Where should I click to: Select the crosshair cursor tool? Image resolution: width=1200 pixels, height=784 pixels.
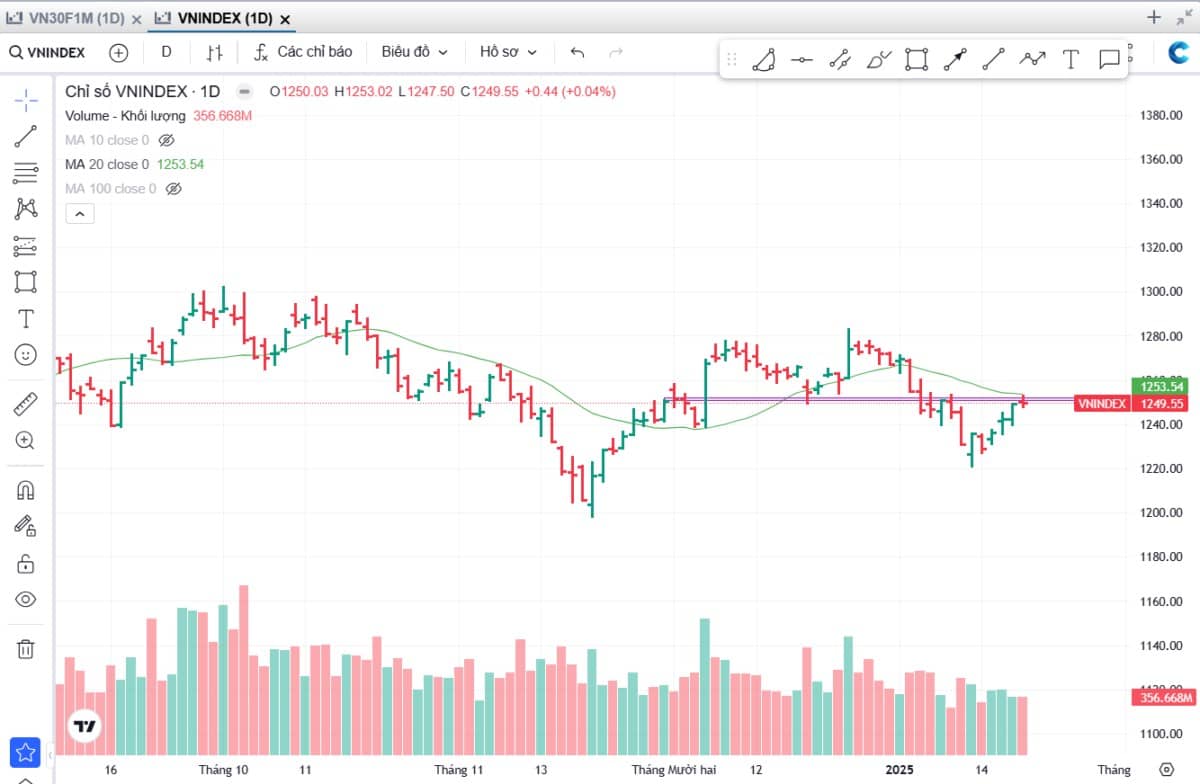(x=26, y=99)
